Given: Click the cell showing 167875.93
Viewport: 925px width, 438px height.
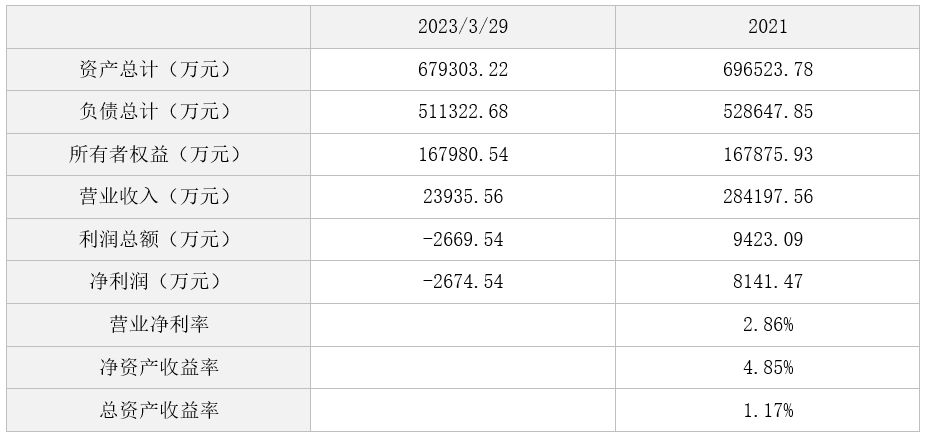Looking at the screenshot, I should (767, 155).
